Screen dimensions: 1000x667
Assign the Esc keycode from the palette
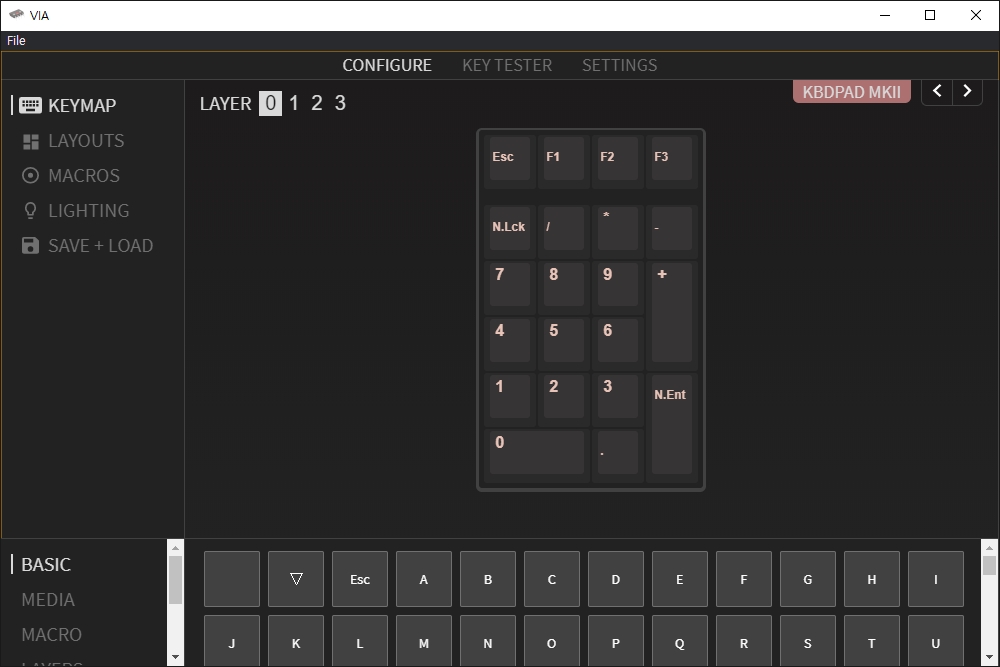[x=360, y=579]
